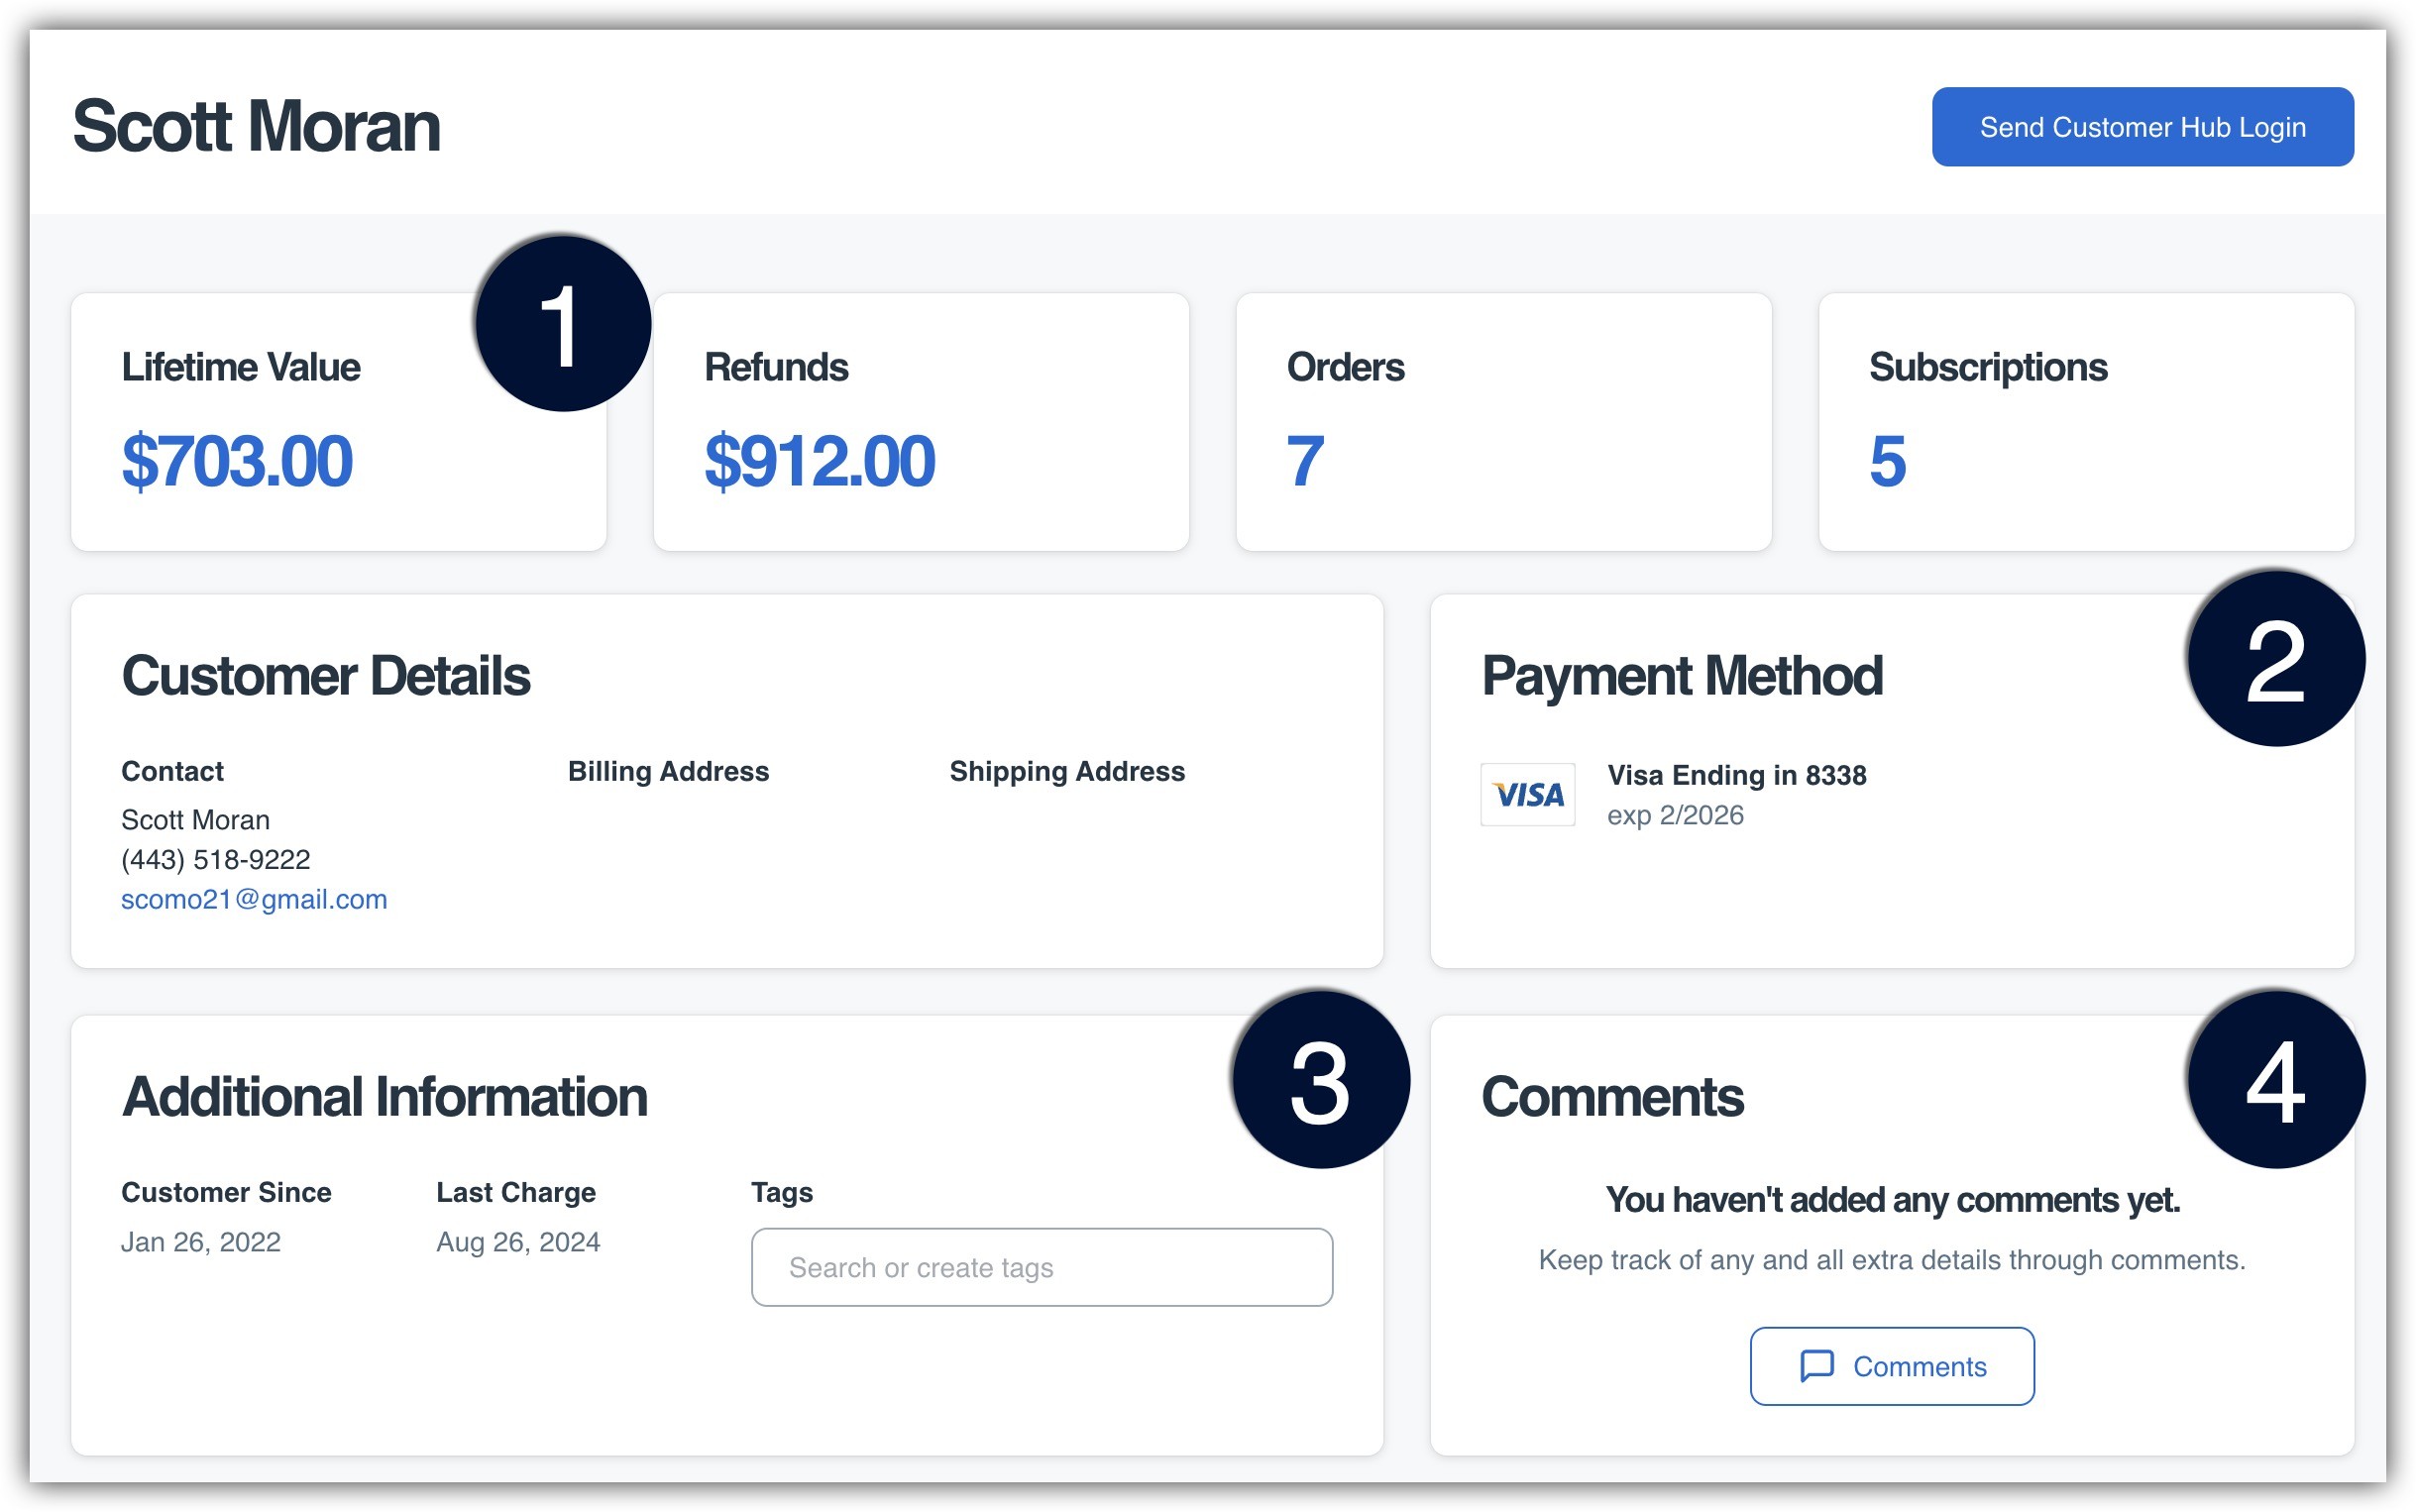2416x1512 pixels.
Task: Click the Last Charge date Aug 26, 2024
Action: tap(518, 1242)
